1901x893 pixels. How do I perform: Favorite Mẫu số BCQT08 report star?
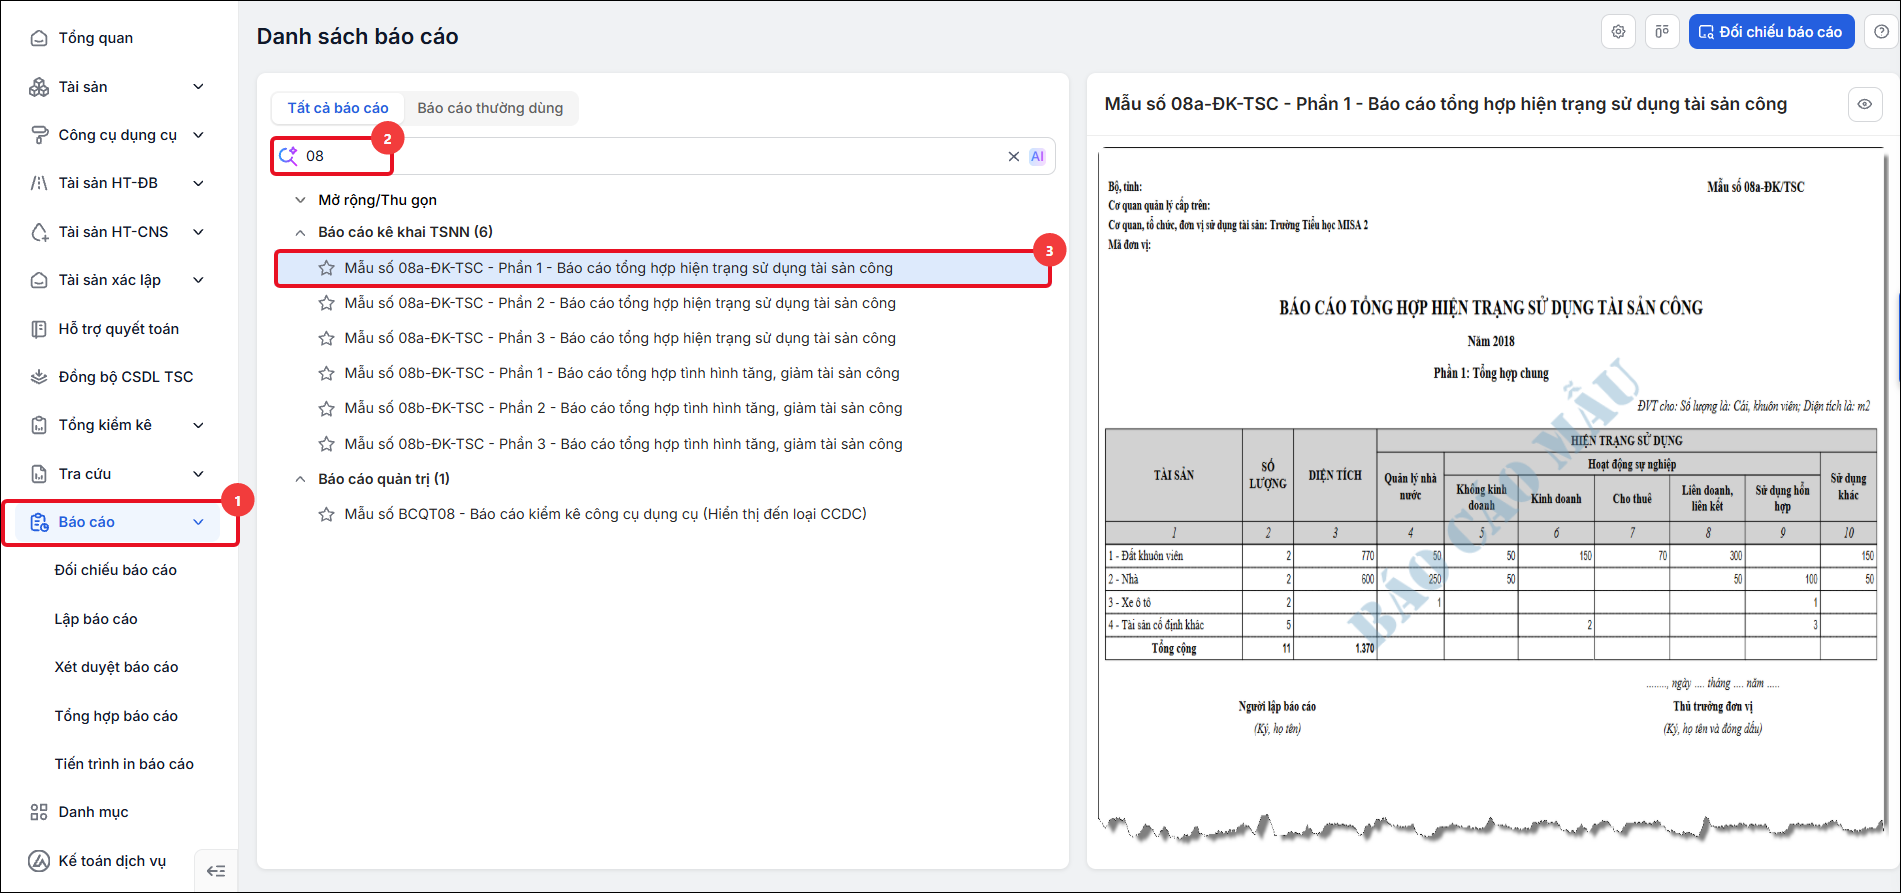[326, 514]
